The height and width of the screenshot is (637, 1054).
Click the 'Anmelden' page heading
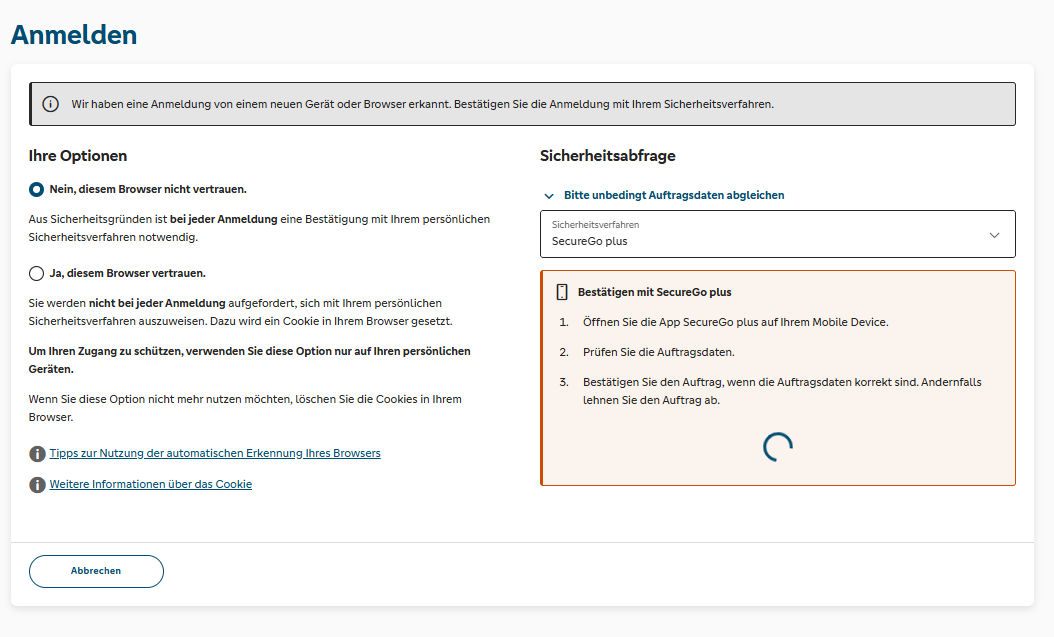pyautogui.click(x=74, y=35)
